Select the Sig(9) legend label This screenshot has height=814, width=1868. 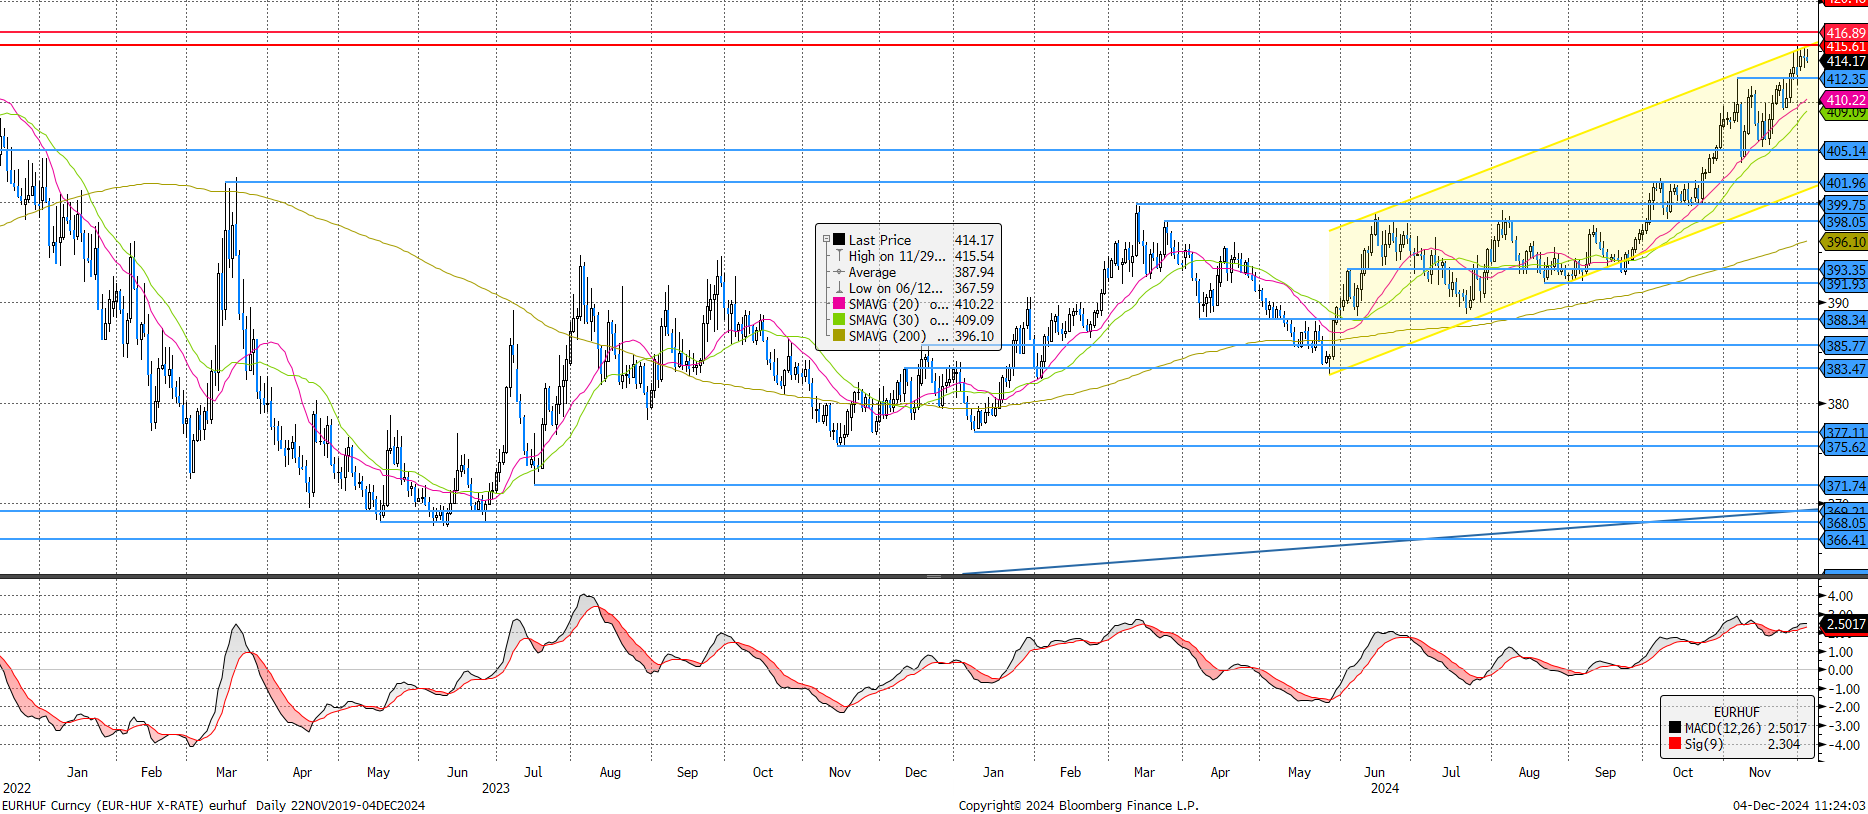(1703, 744)
